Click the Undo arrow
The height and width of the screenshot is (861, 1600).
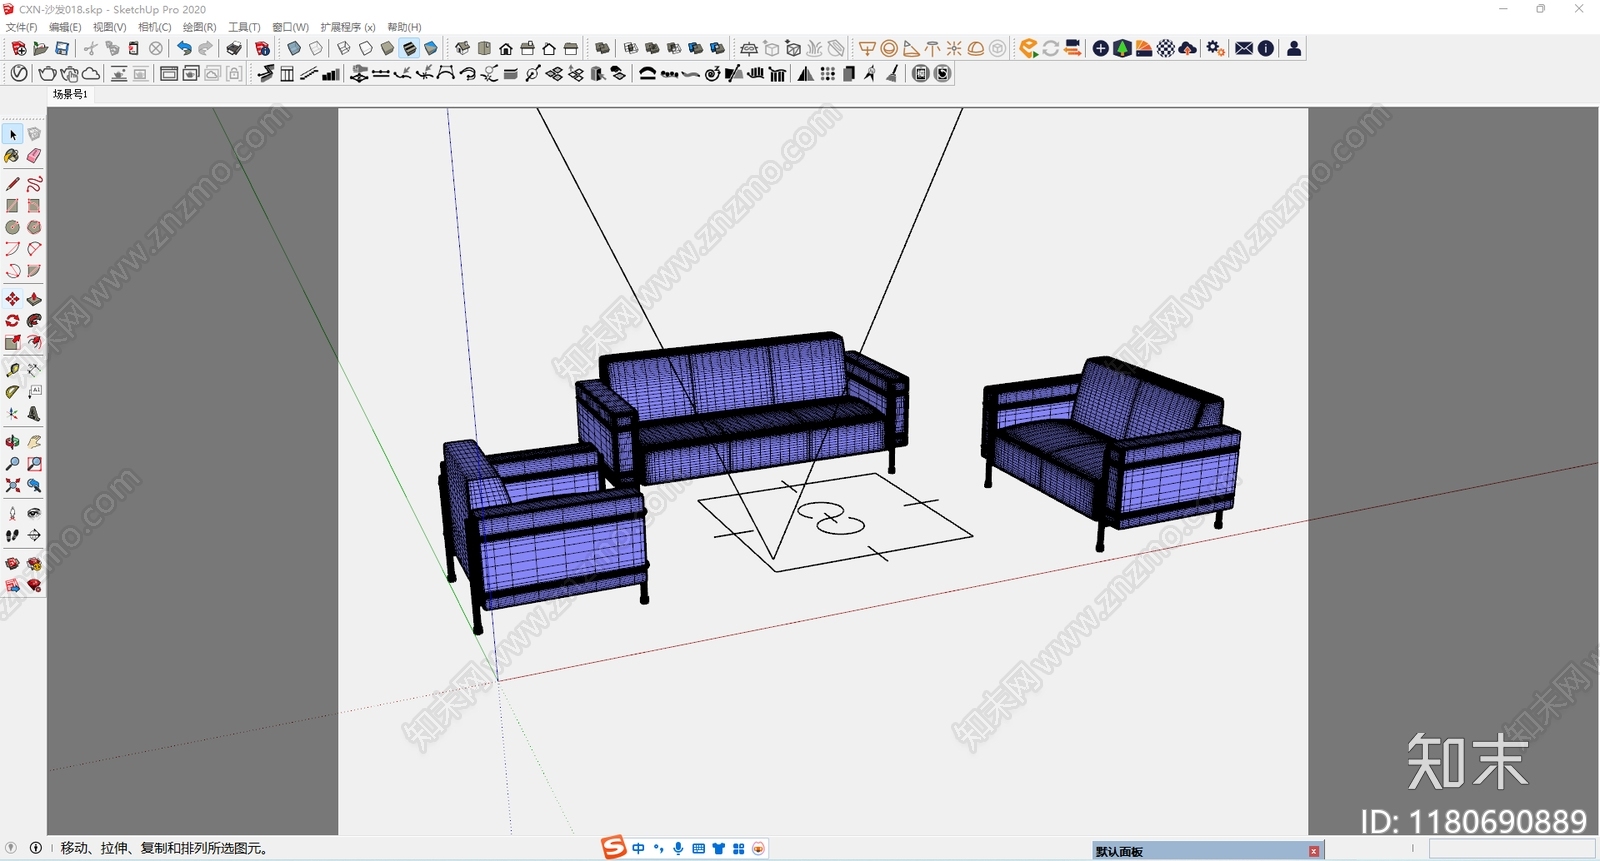coord(184,48)
